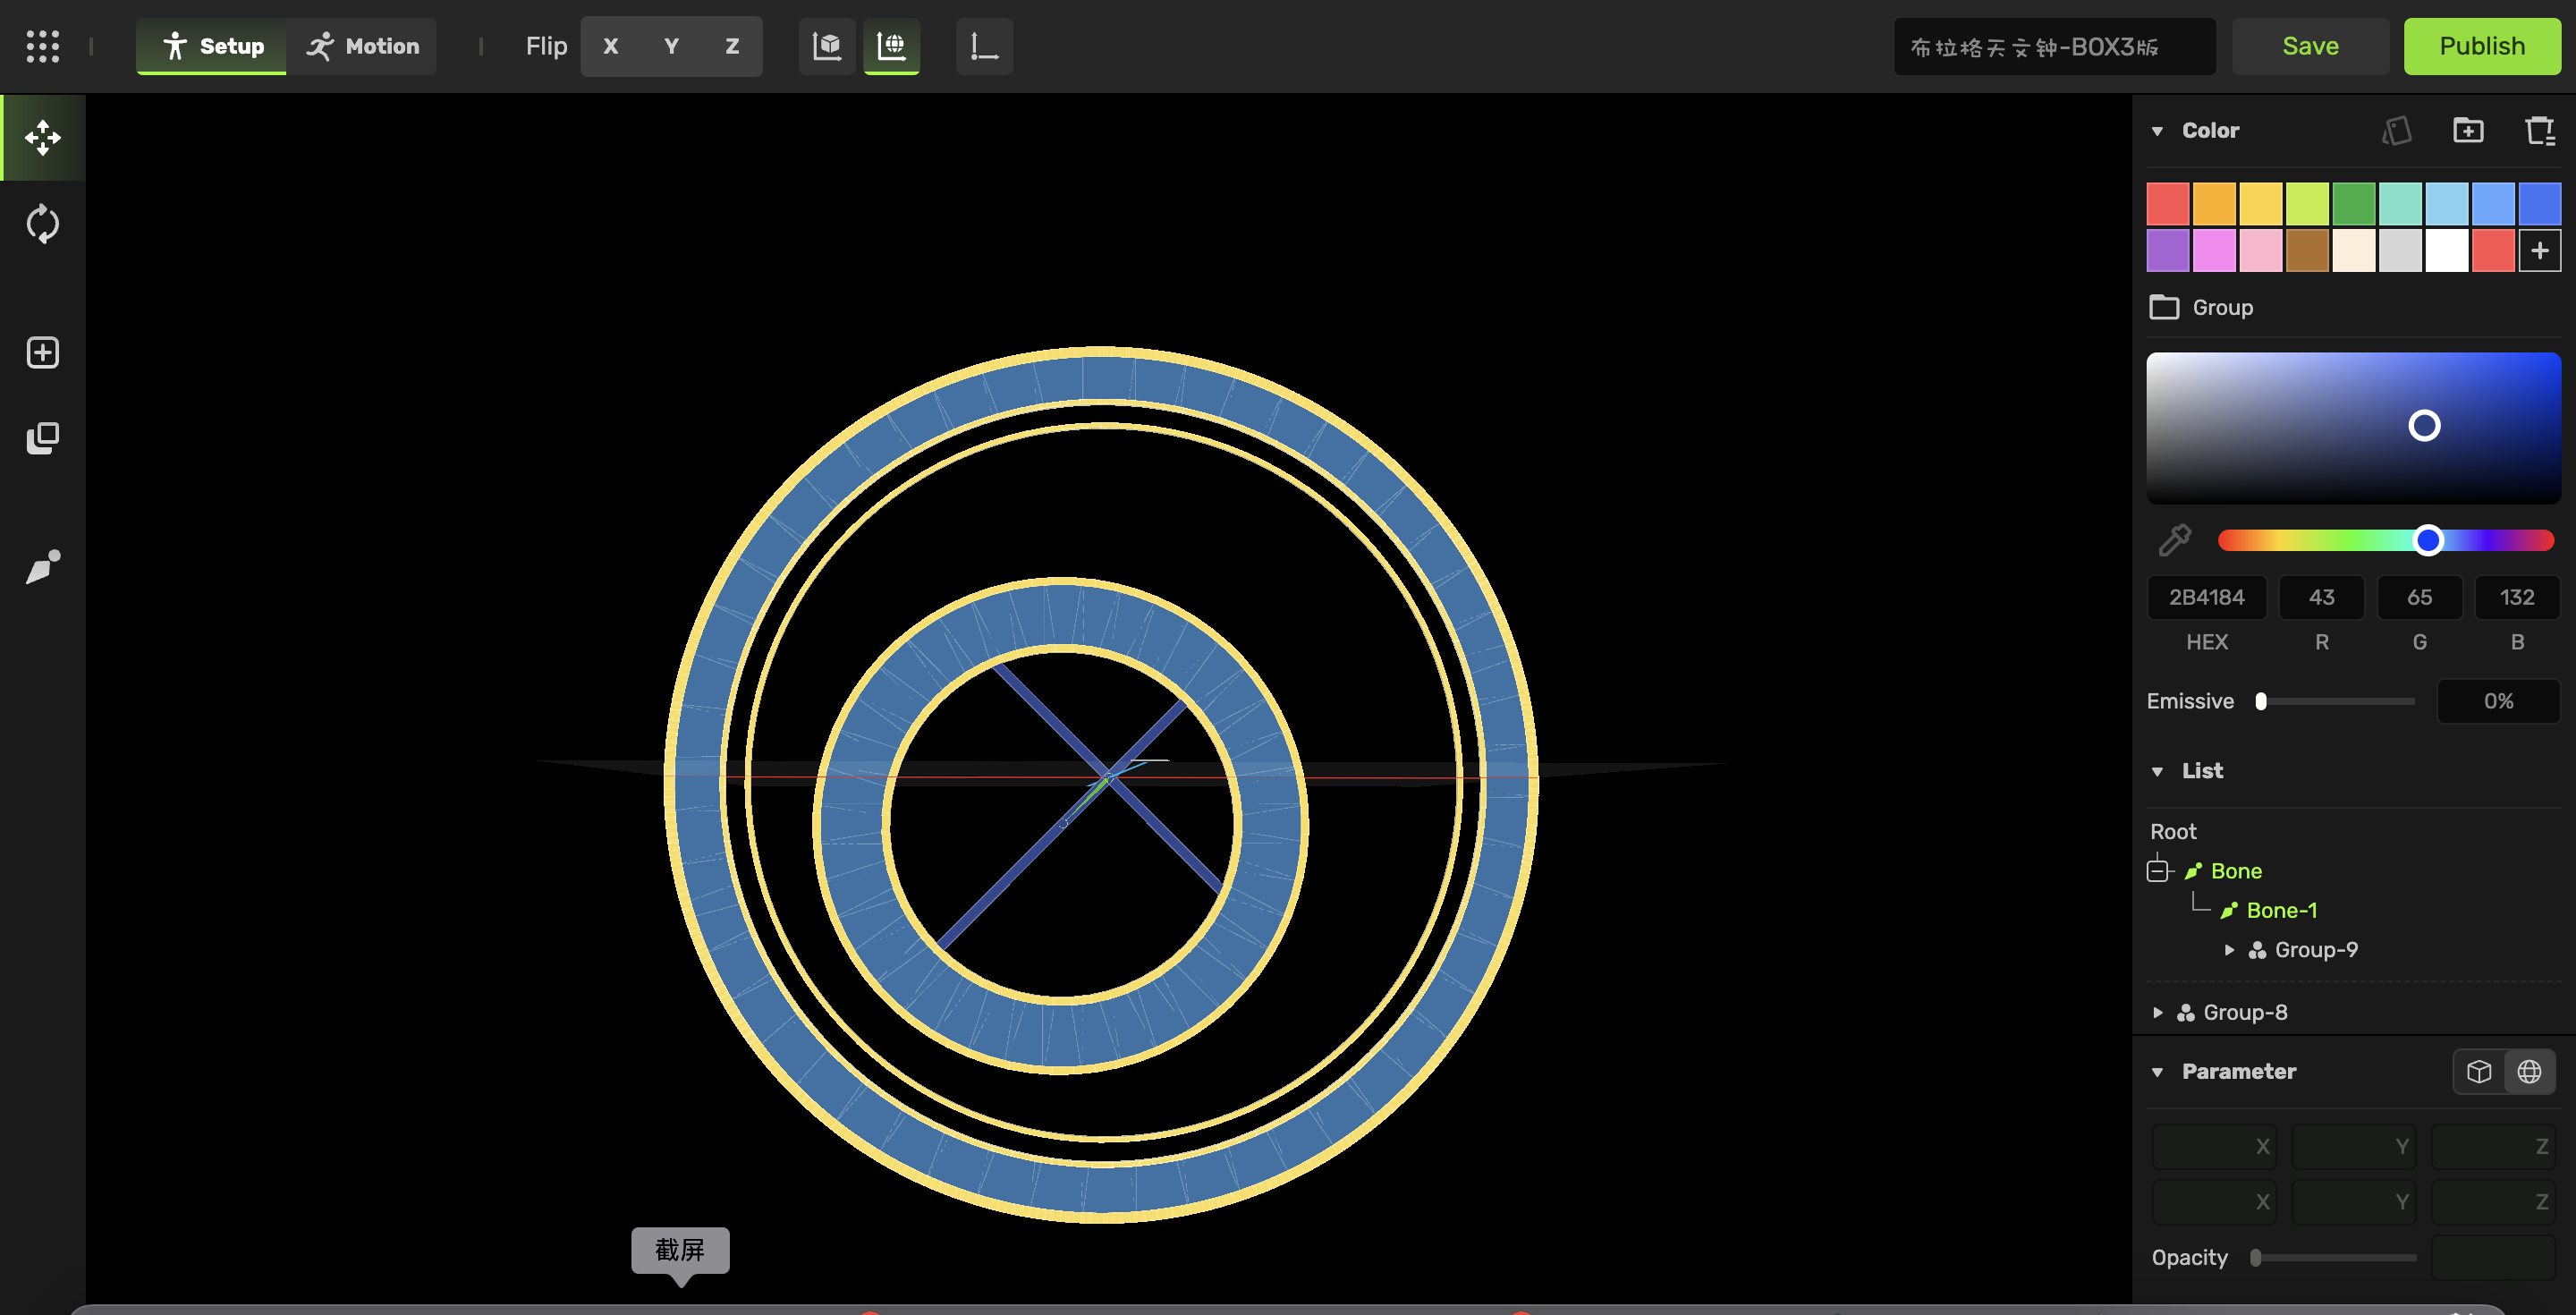2576x1315 pixels.
Task: Select Root in the hierarchy list
Action: pyautogui.click(x=2173, y=832)
